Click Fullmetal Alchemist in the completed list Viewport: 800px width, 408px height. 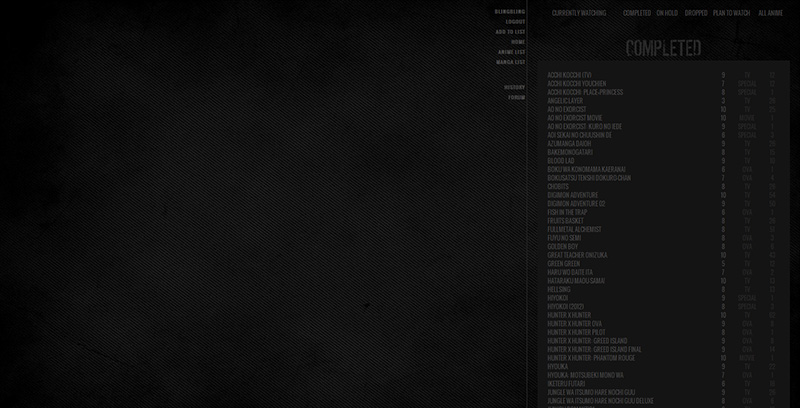[574, 229]
